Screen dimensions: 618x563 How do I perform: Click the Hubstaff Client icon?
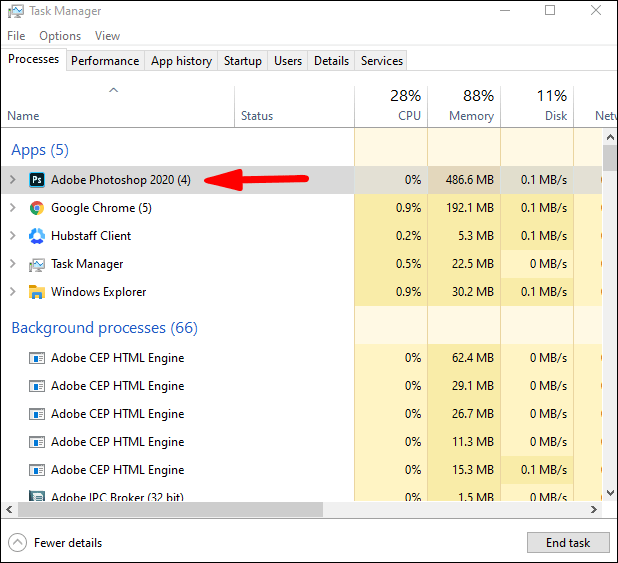point(37,236)
